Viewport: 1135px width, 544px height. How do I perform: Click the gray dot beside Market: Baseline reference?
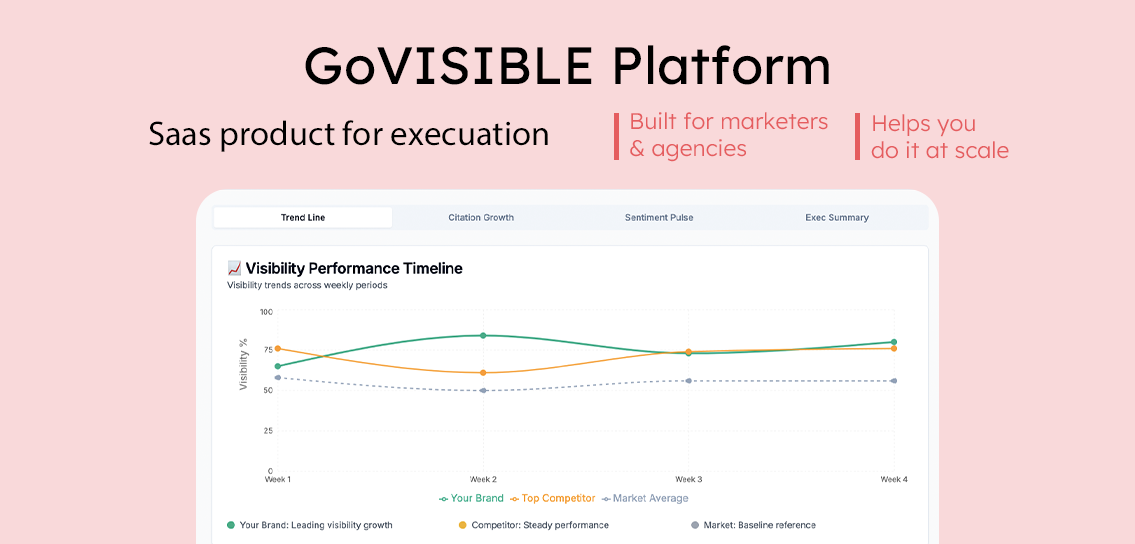click(695, 525)
